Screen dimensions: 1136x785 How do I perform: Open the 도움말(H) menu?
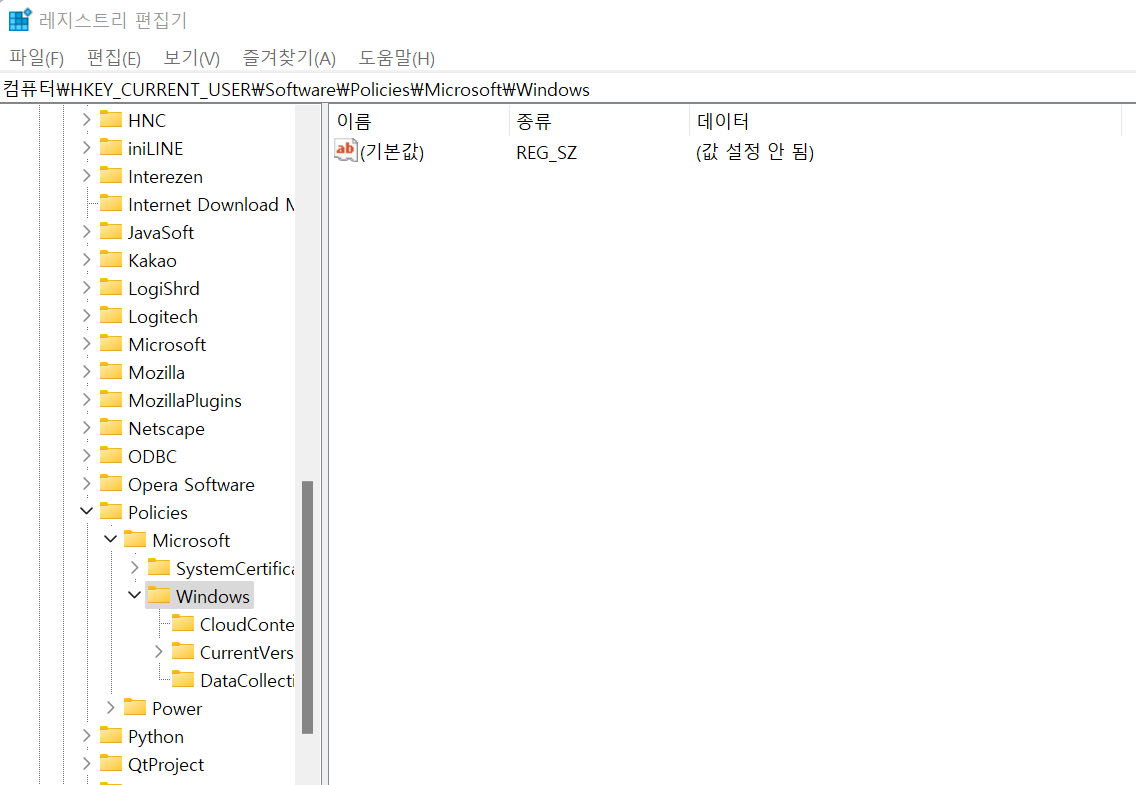point(396,58)
